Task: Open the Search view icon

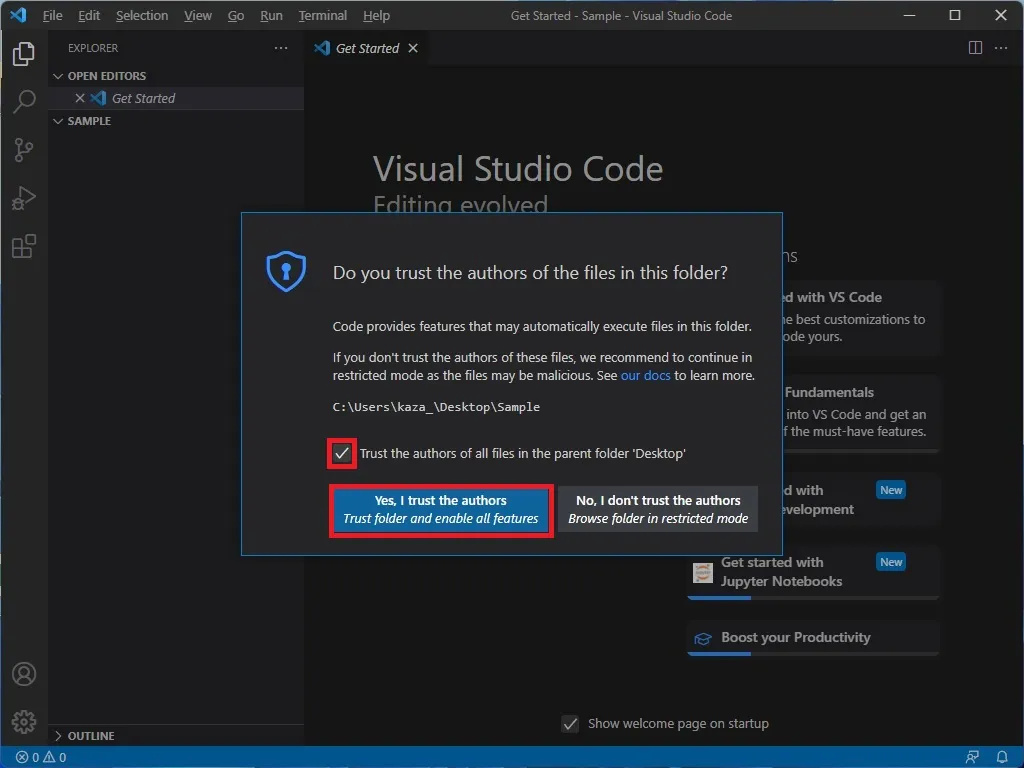Action: 24,102
